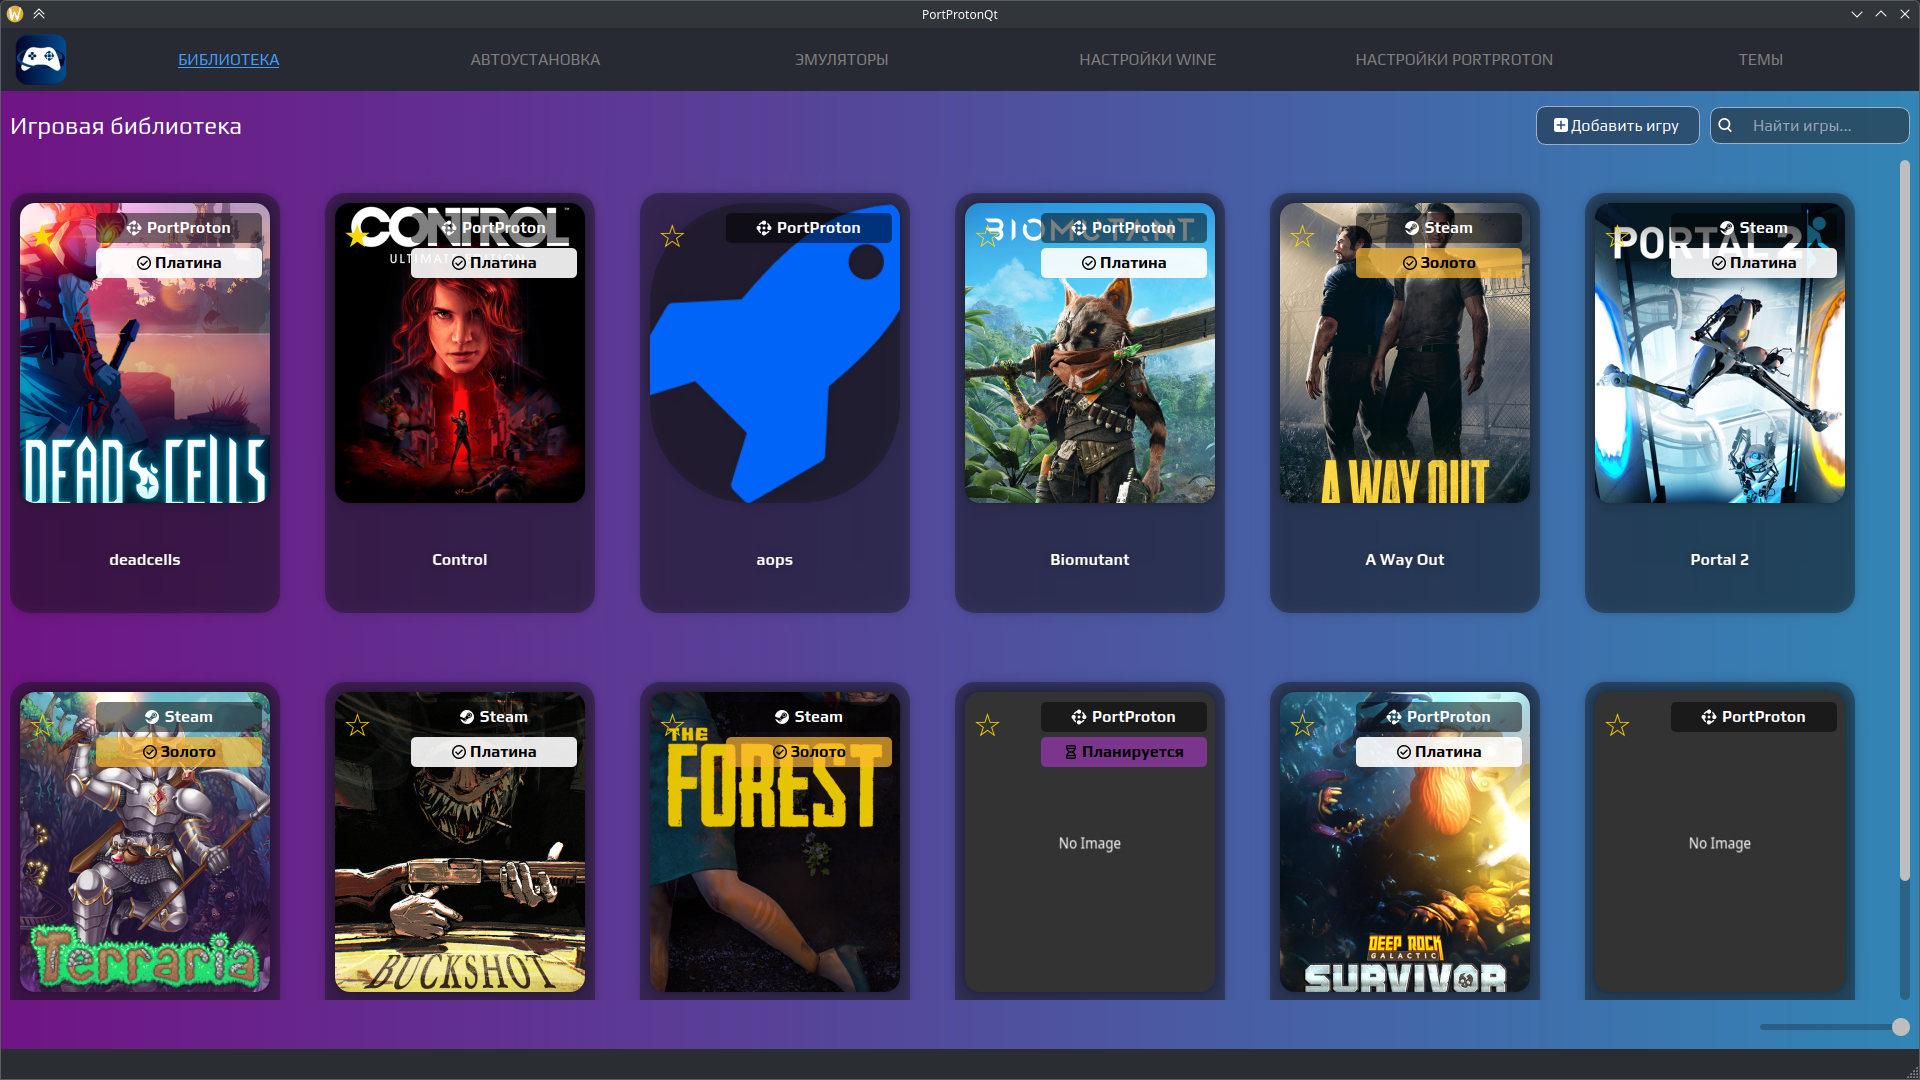Toggle favorite star on A Way Out
This screenshot has width=1920, height=1080.
coord(1302,237)
